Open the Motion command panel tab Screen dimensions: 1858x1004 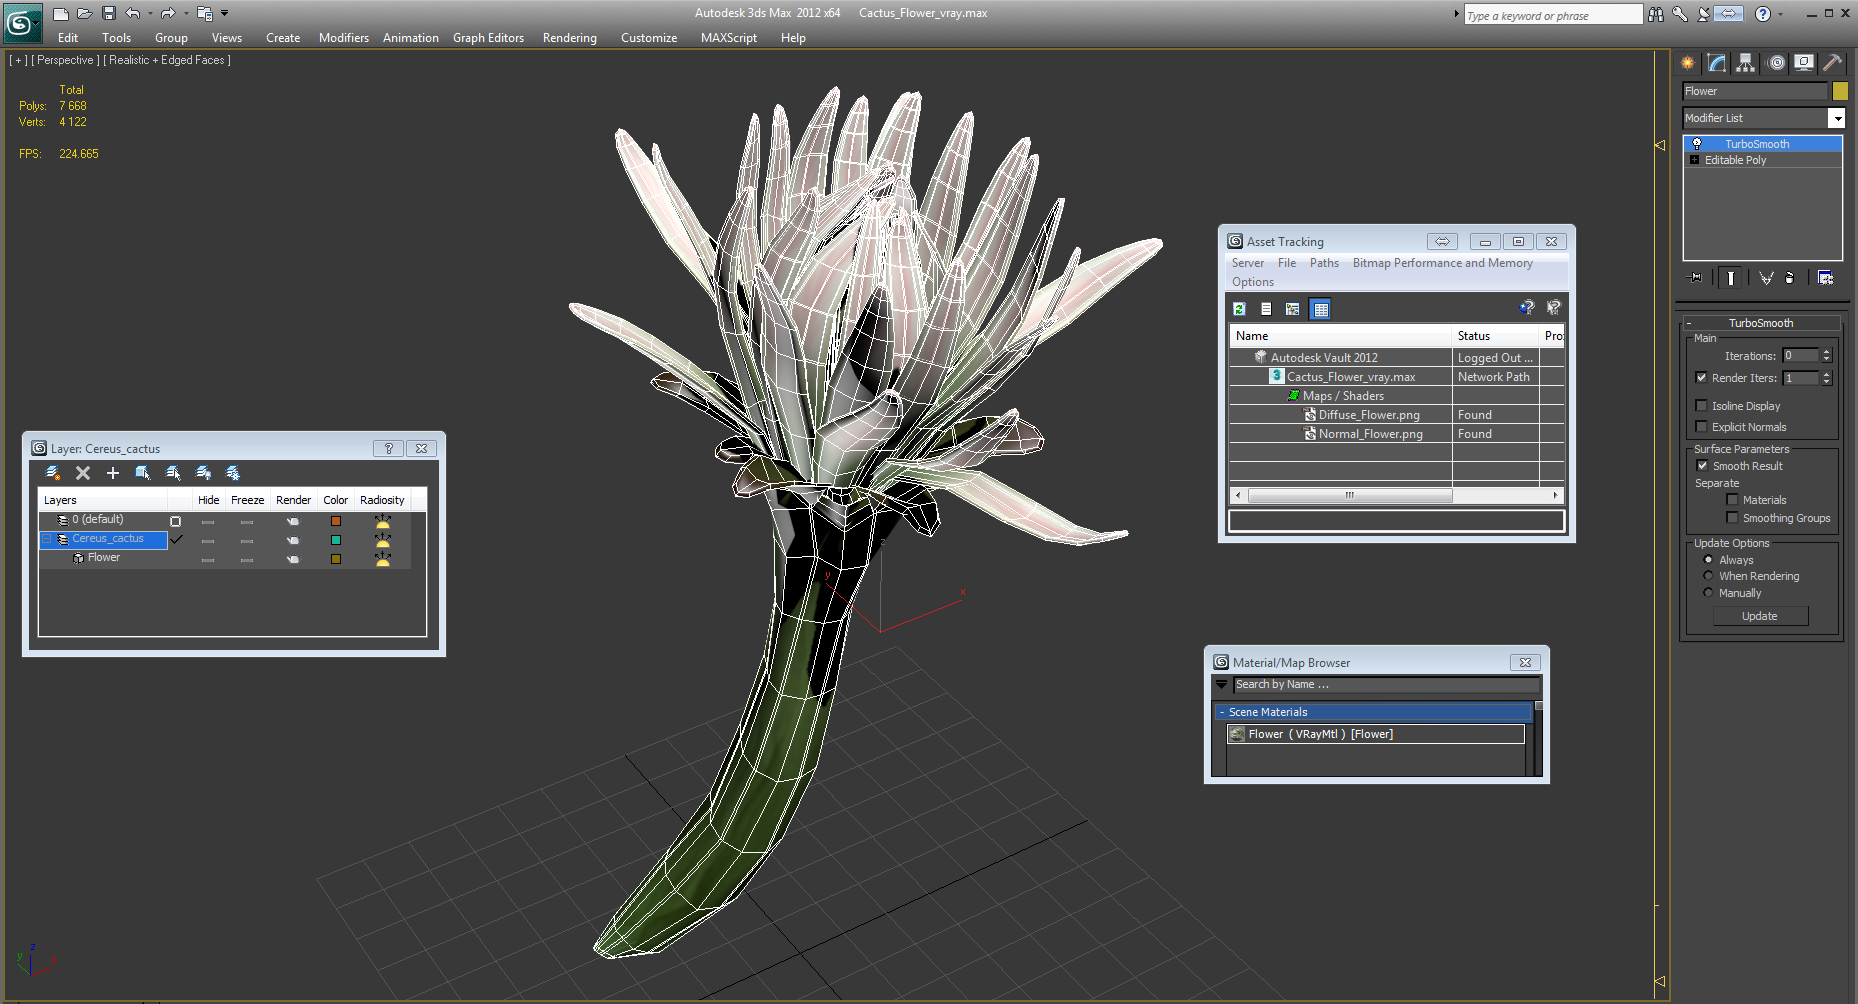click(1776, 63)
